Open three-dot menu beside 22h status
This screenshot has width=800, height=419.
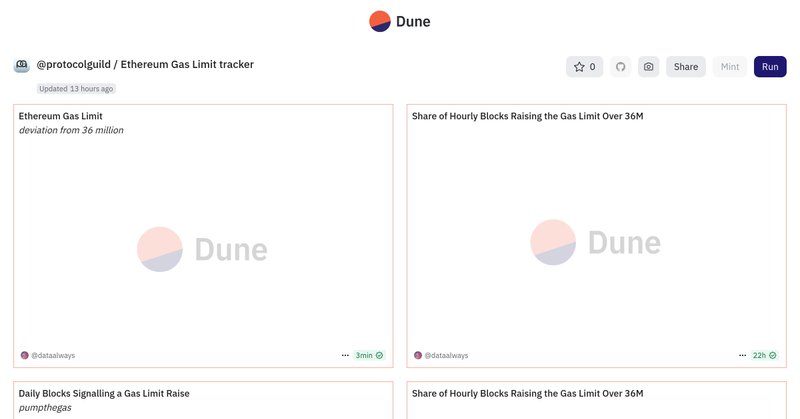[742, 355]
